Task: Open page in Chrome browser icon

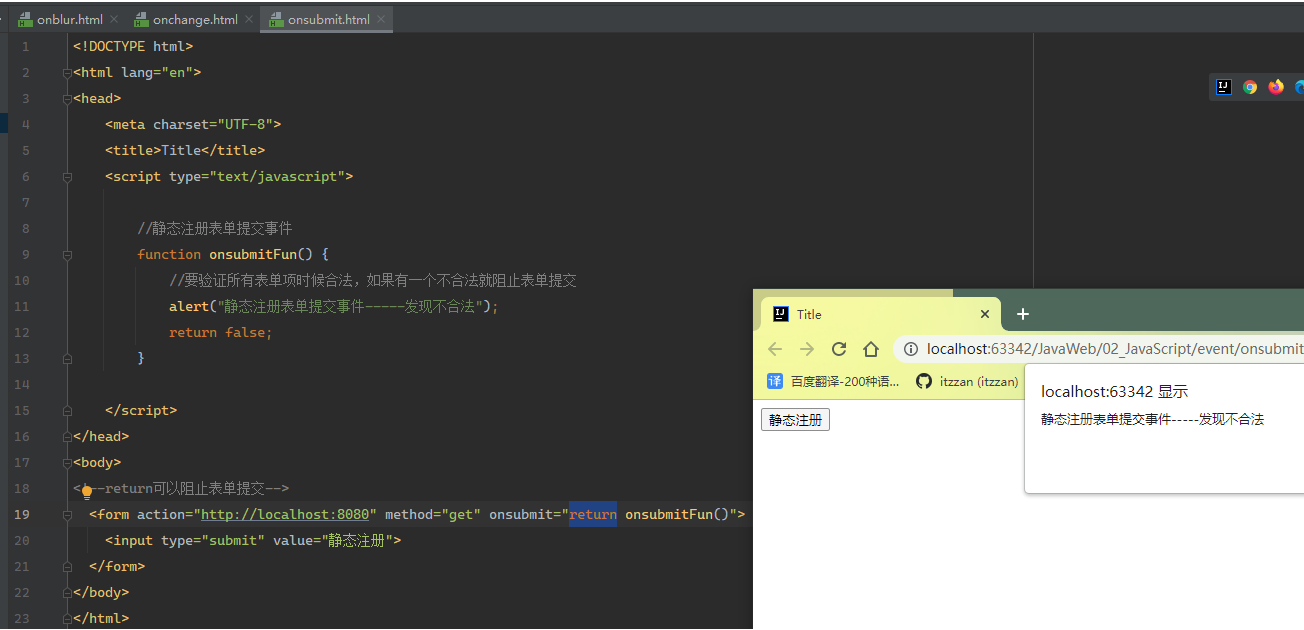Action: 1250,87
